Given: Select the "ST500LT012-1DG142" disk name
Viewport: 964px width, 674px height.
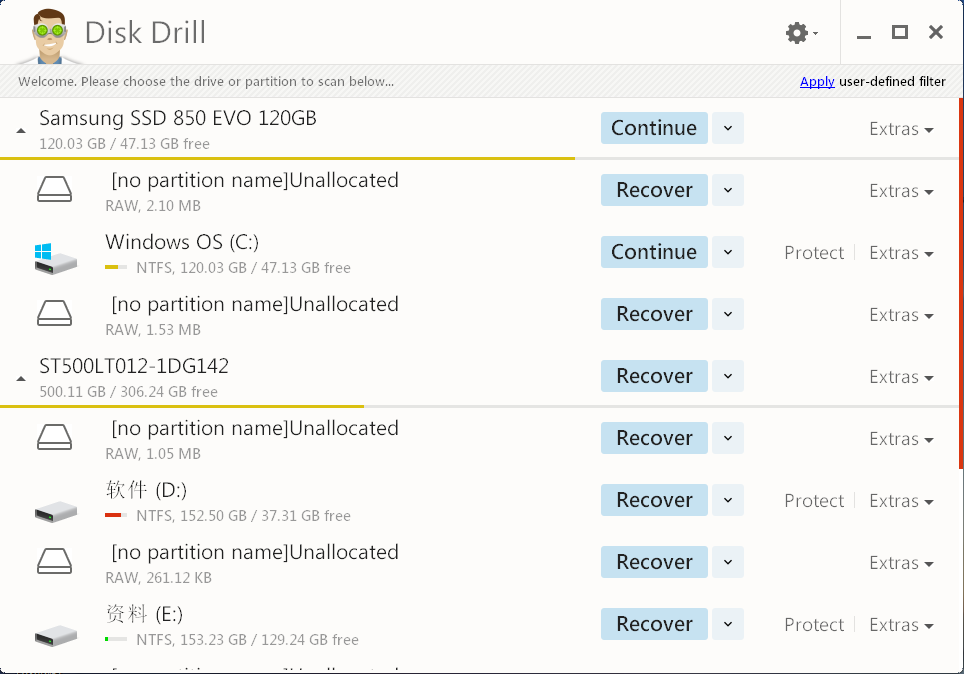Looking at the screenshot, I should (134, 366).
